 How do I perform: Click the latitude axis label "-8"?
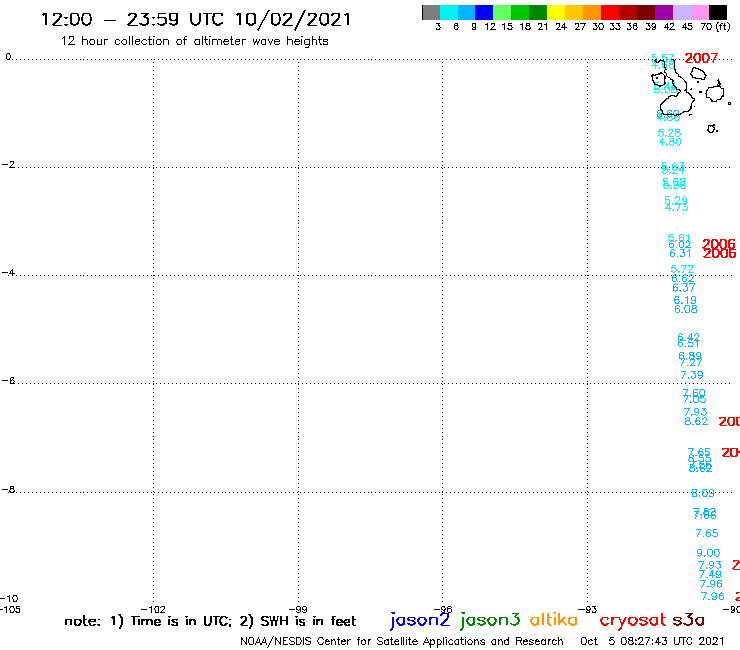(8, 490)
